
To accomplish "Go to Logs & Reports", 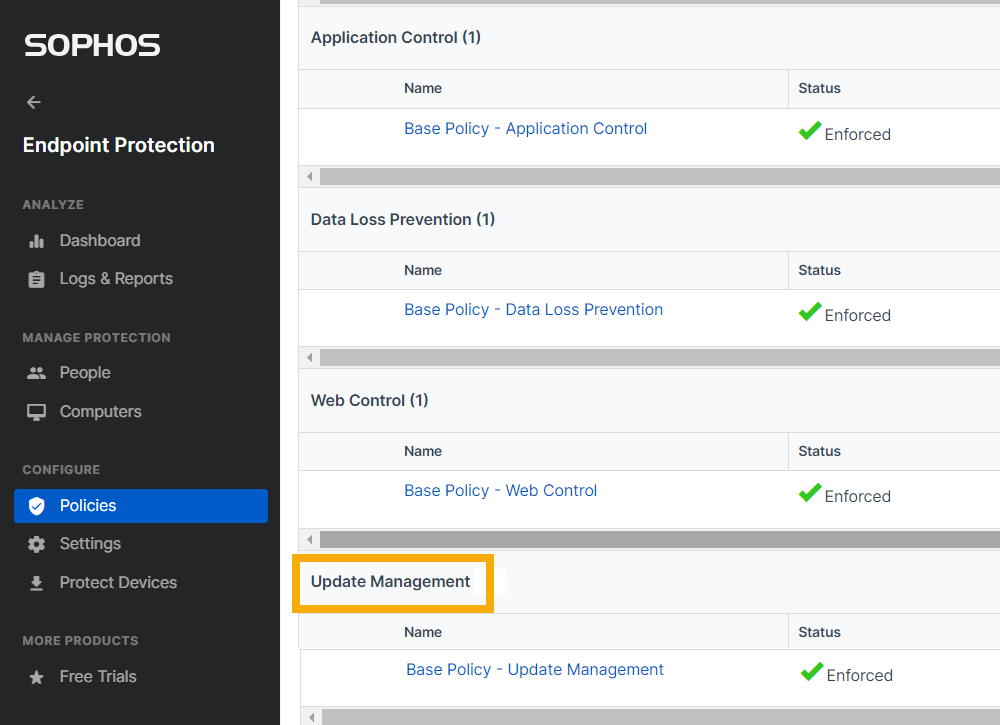I will 115,279.
